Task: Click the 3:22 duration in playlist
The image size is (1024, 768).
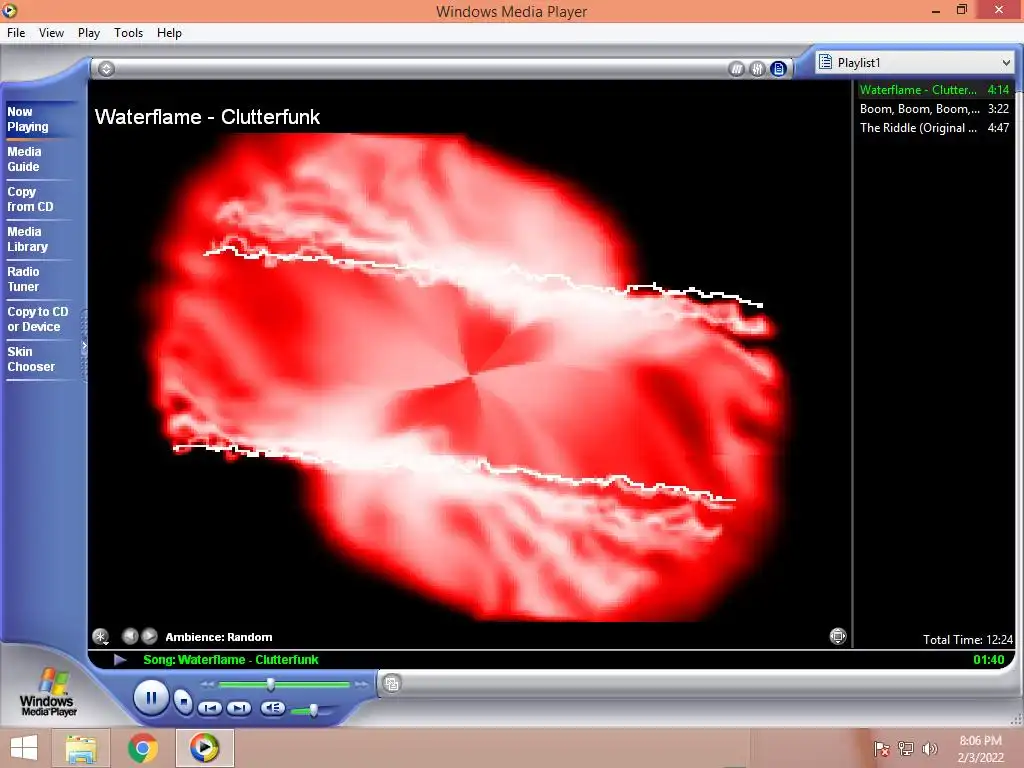Action: 998,108
